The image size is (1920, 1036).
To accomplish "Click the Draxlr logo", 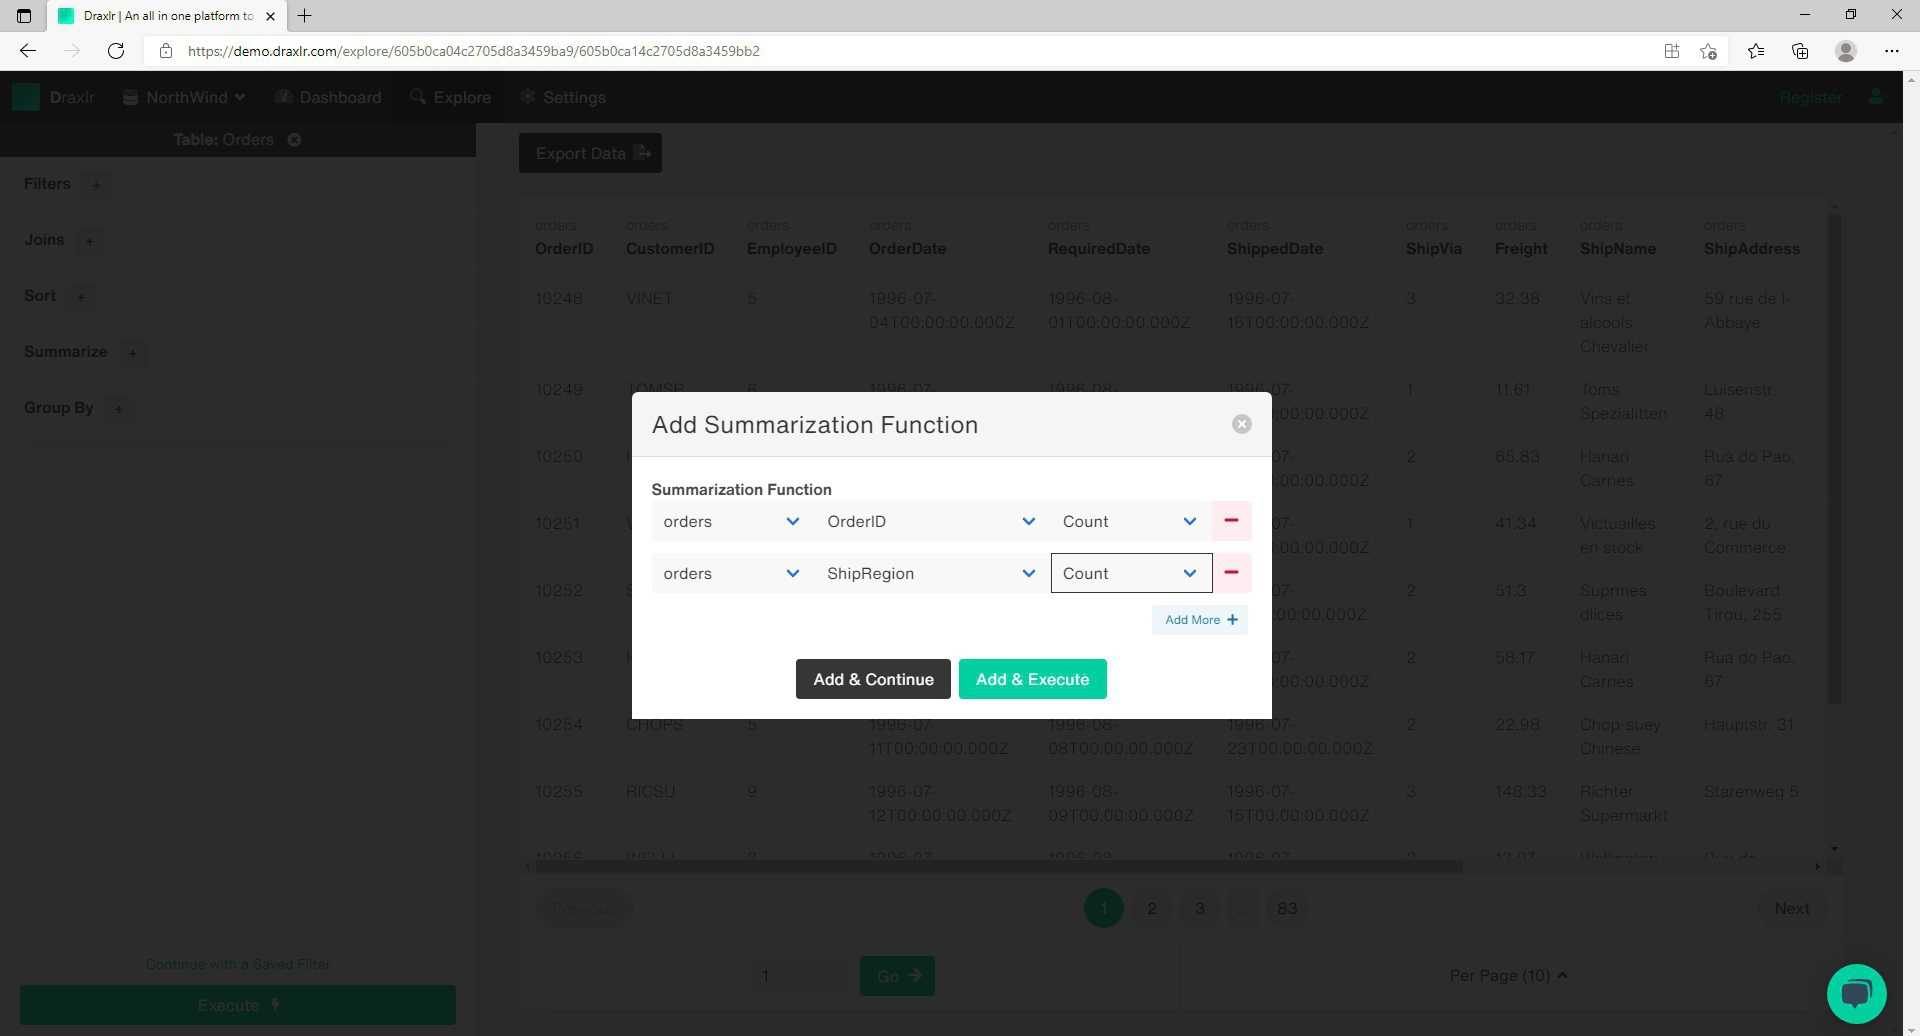I will pyautogui.click(x=54, y=97).
